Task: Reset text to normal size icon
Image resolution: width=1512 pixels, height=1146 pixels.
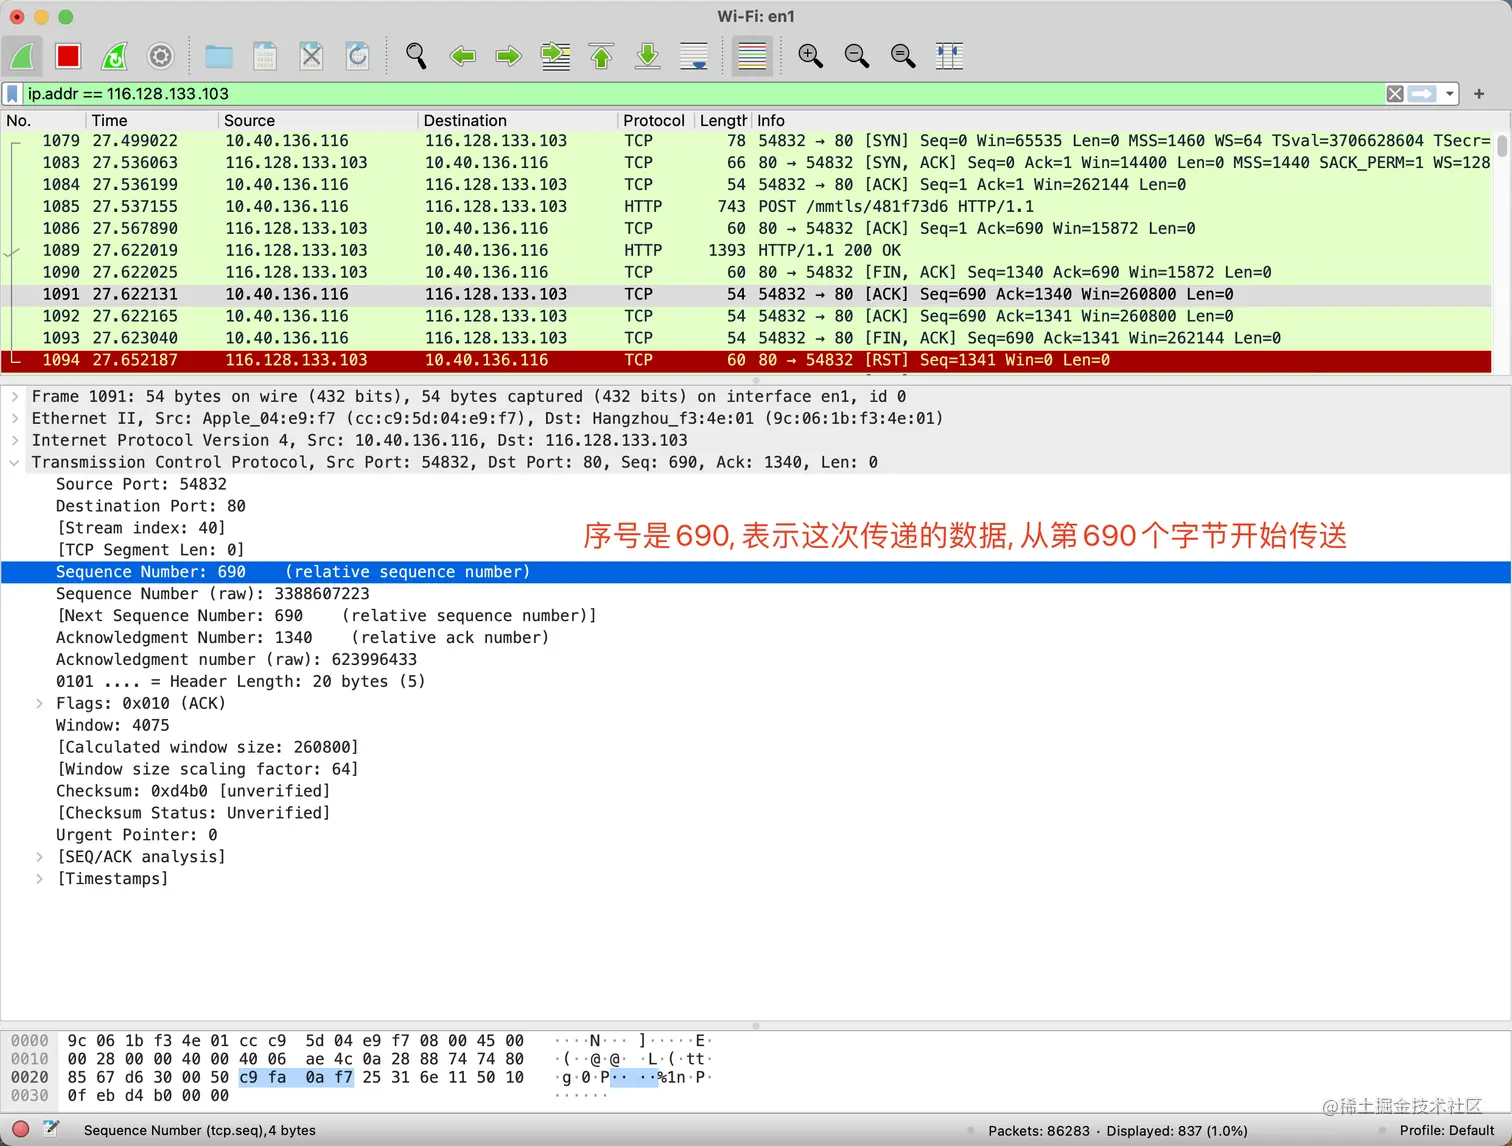Action: click(x=903, y=56)
